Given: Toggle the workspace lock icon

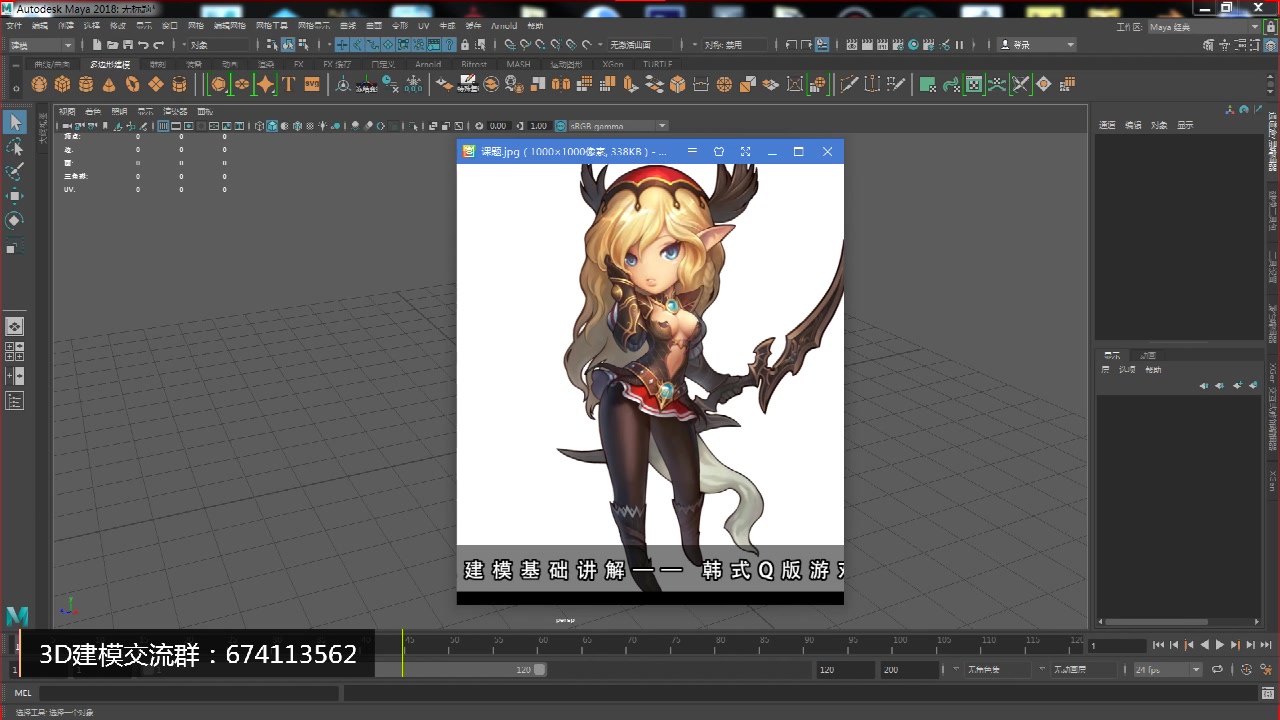Looking at the screenshot, I should point(1271,27).
